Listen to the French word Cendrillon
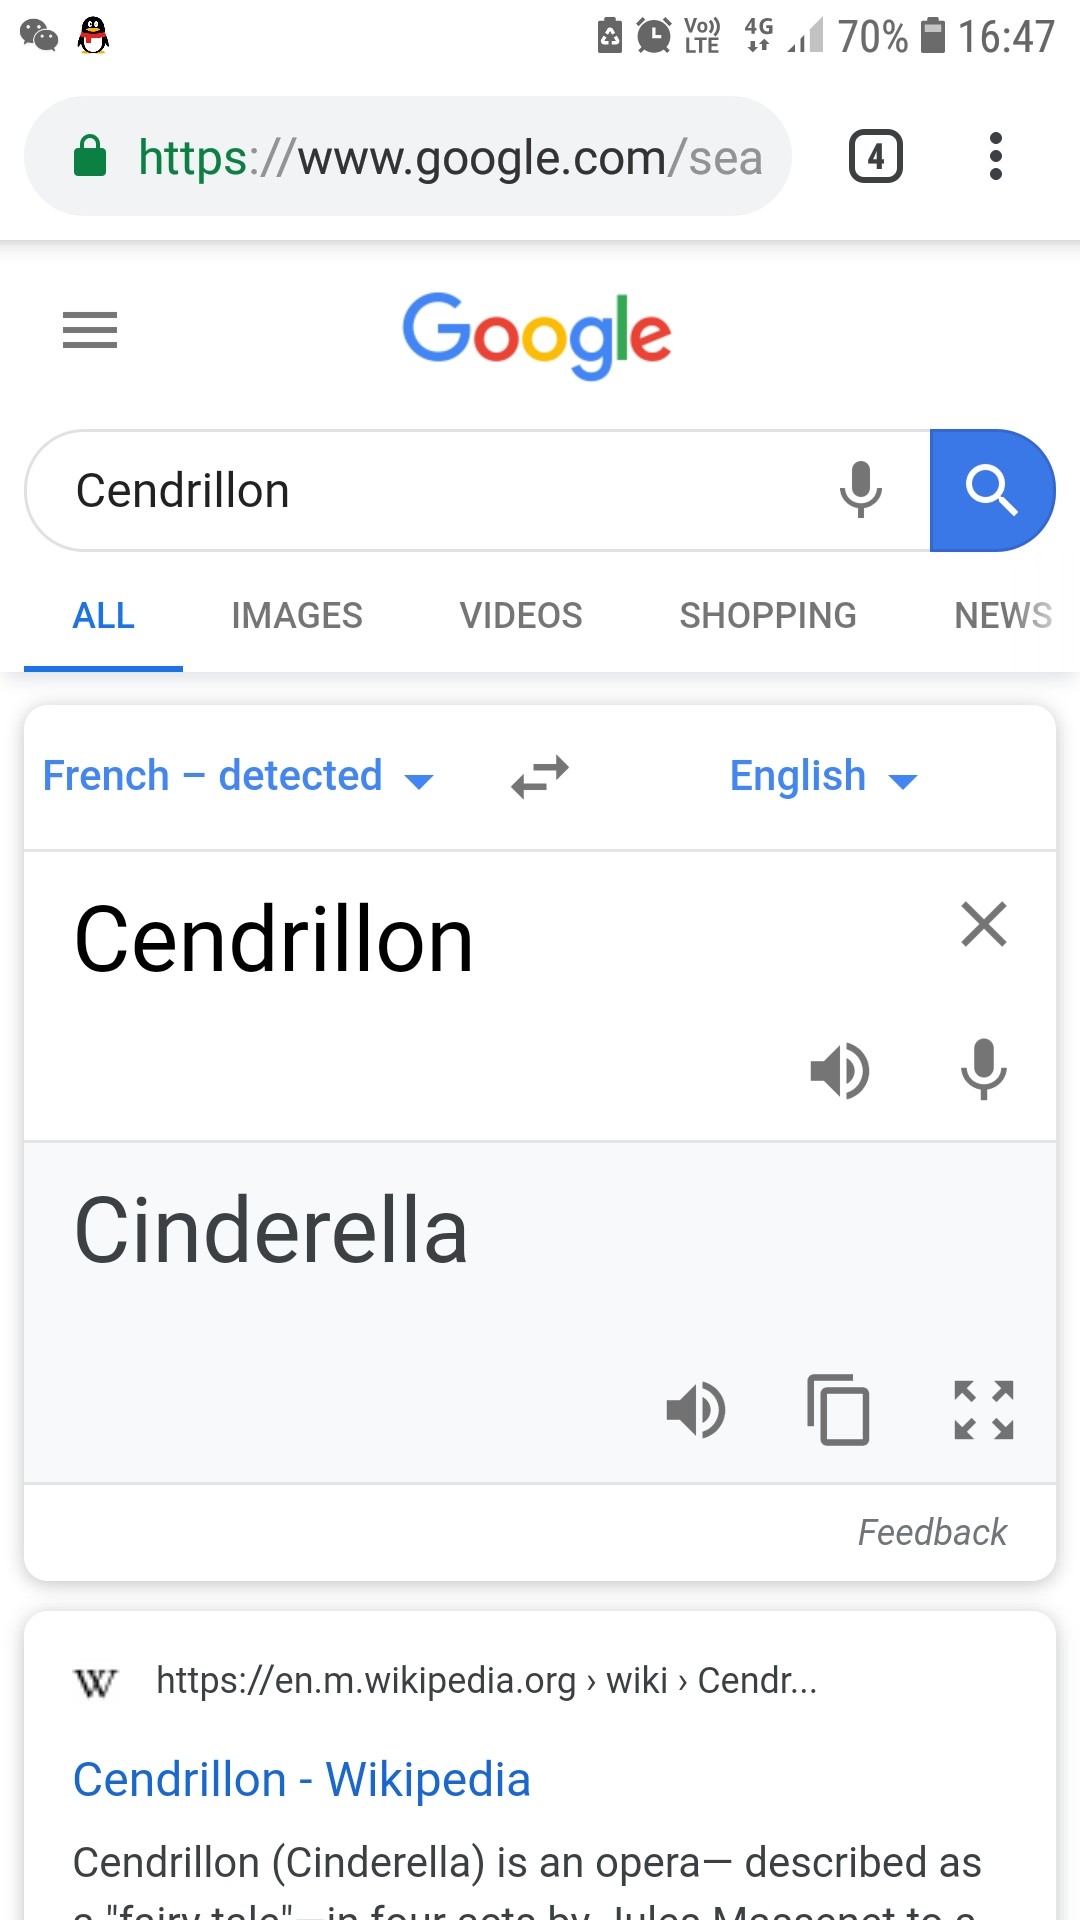This screenshot has width=1080, height=1920. click(x=840, y=1070)
